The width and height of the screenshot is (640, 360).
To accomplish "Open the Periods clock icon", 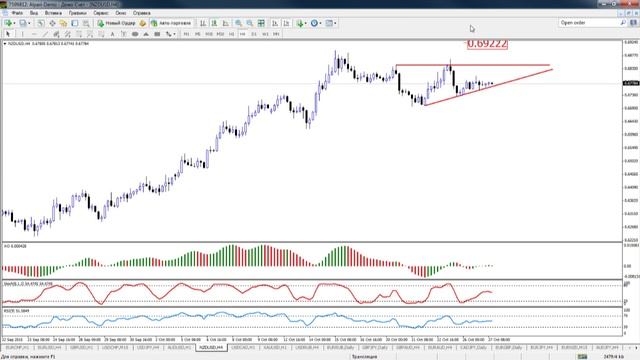I will (314, 23).
